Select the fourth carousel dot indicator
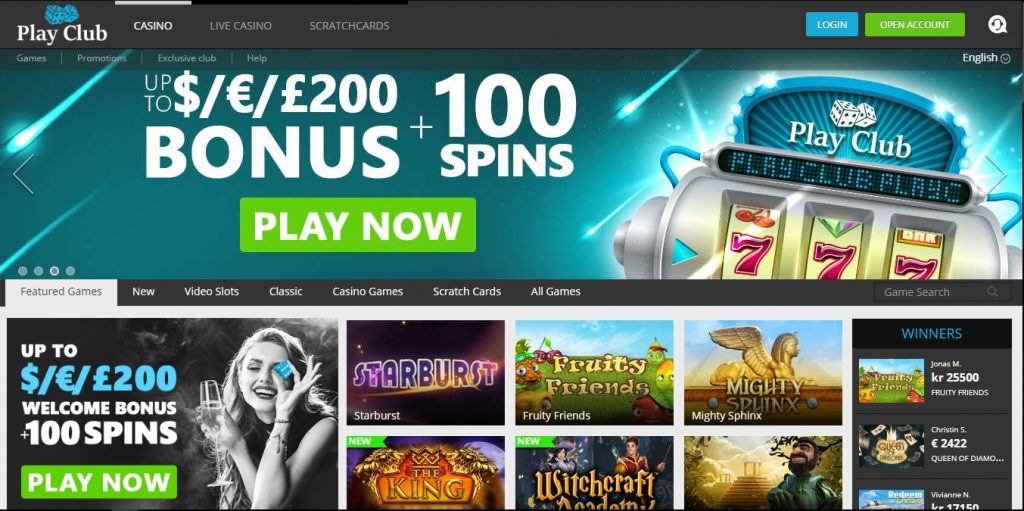The height and width of the screenshot is (511, 1024). tap(71, 271)
